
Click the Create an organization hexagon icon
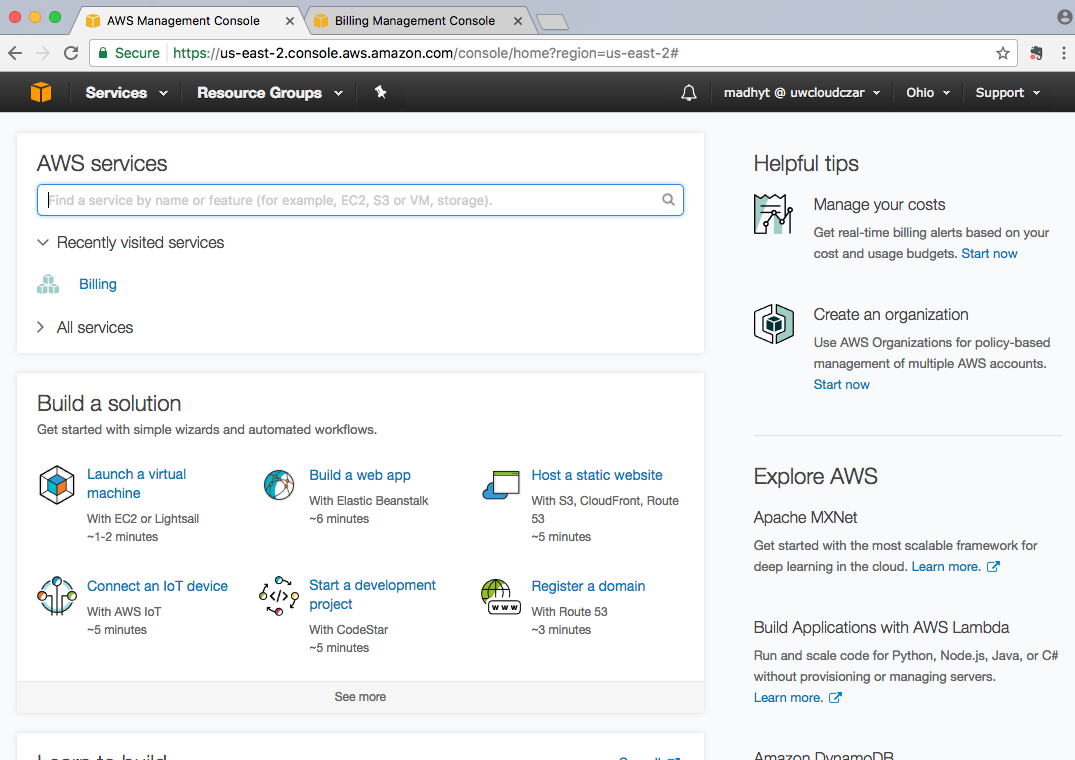pyautogui.click(x=773, y=323)
